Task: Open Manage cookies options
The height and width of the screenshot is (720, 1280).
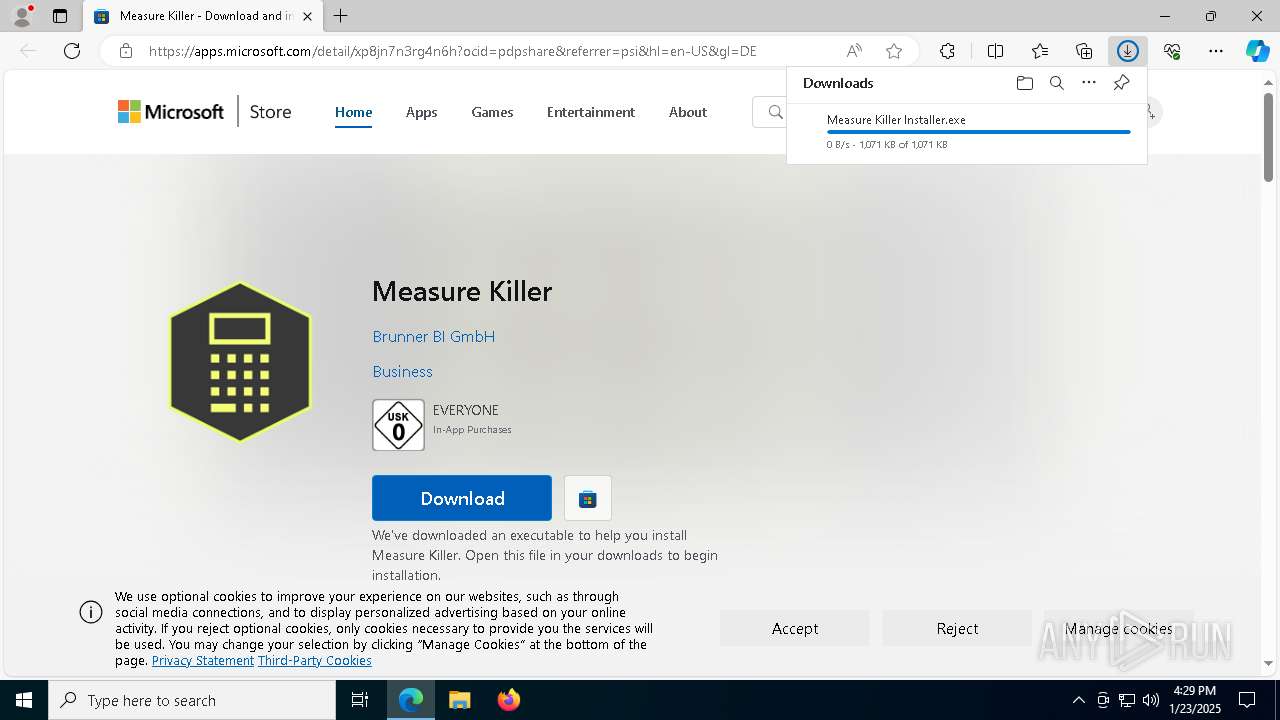Action: pyautogui.click(x=1118, y=628)
